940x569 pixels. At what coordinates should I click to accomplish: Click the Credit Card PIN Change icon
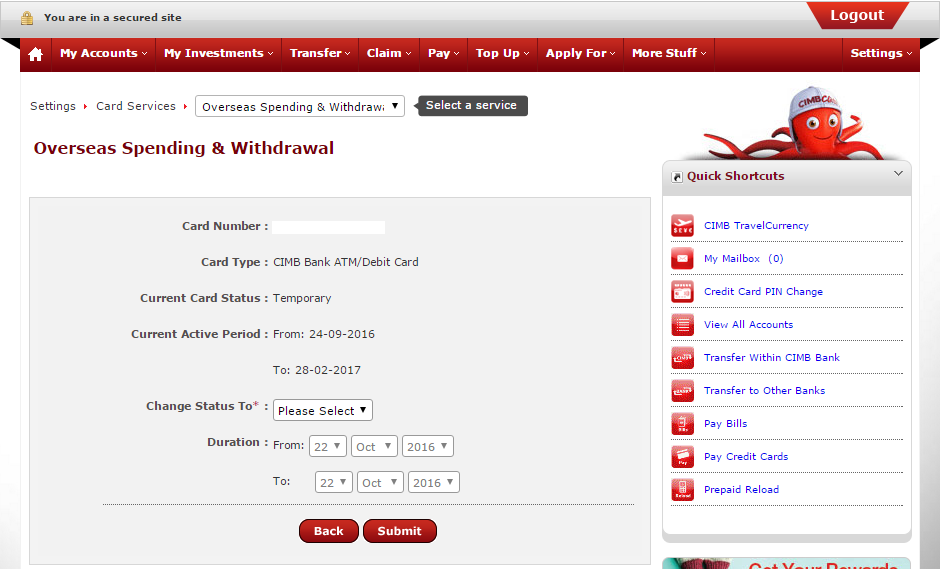(x=682, y=291)
